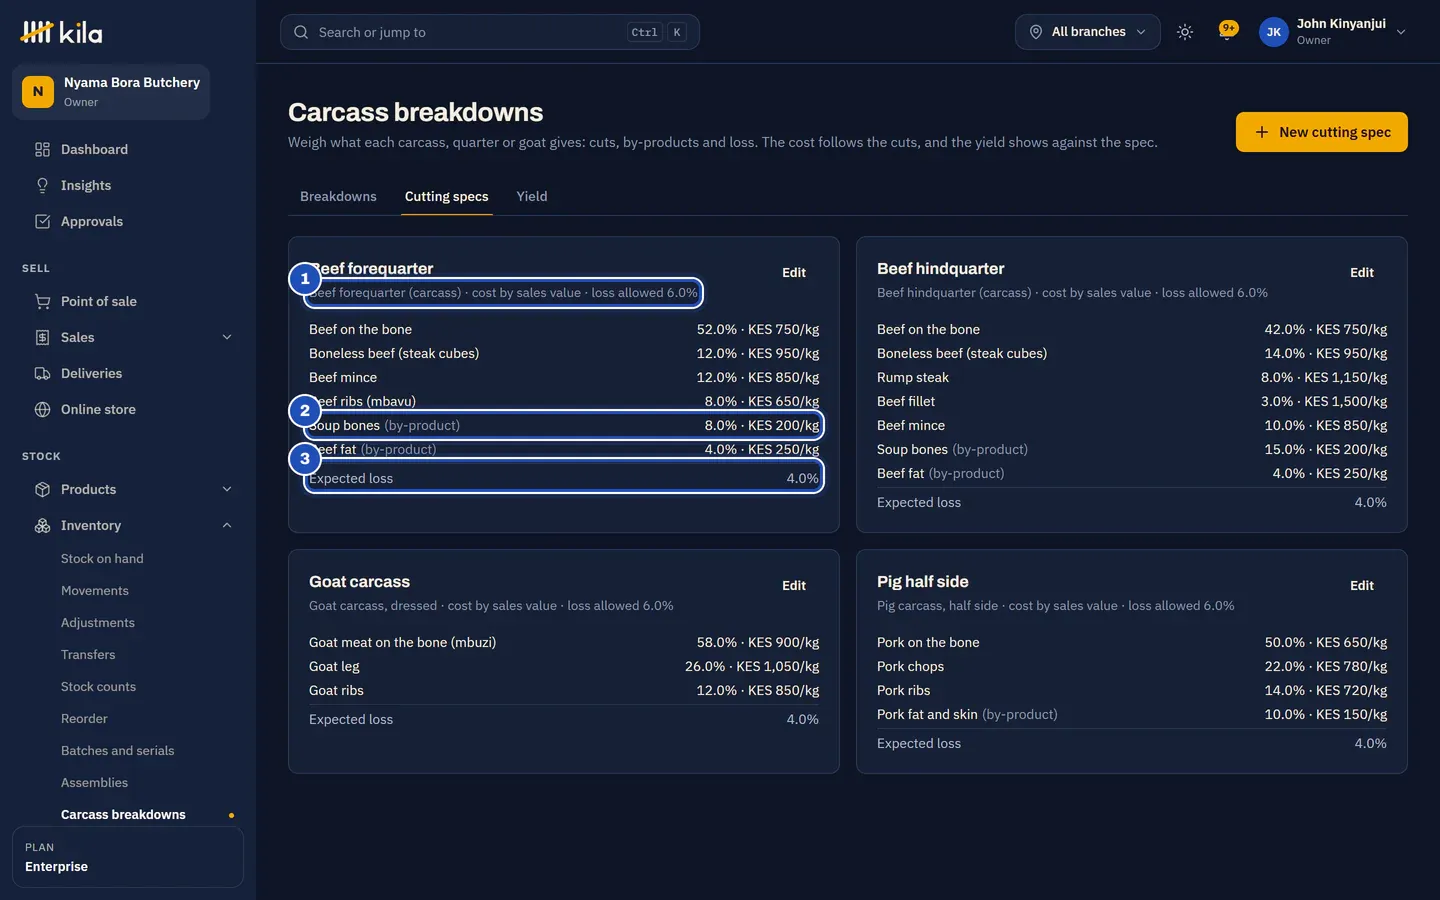Click the Beef fillet row
Viewport: 1440px width, 900px height.
1132,401
